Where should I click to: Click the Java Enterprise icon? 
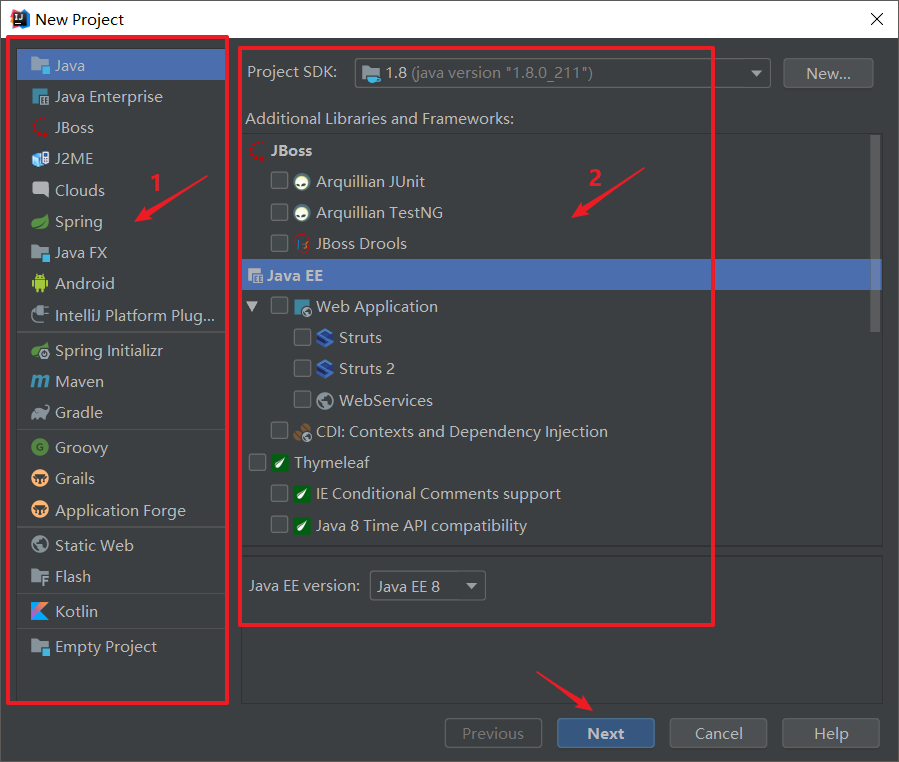40,96
